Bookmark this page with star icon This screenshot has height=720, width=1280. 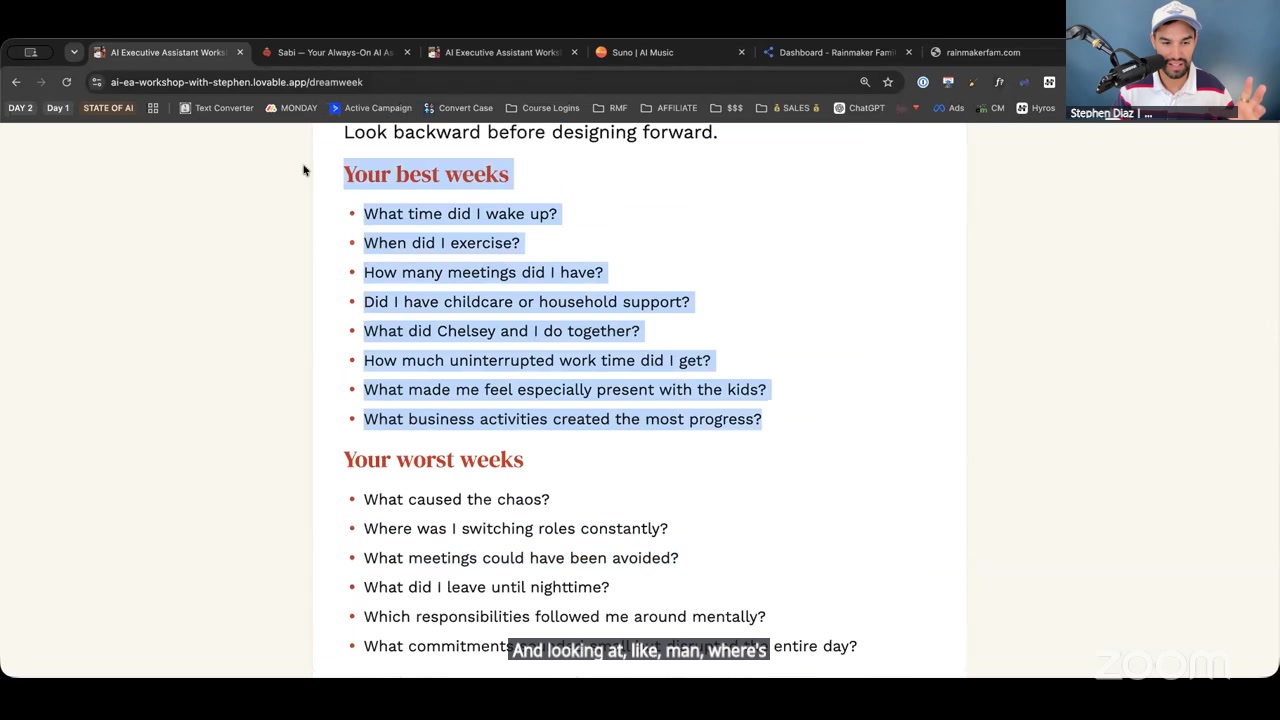pos(888,82)
